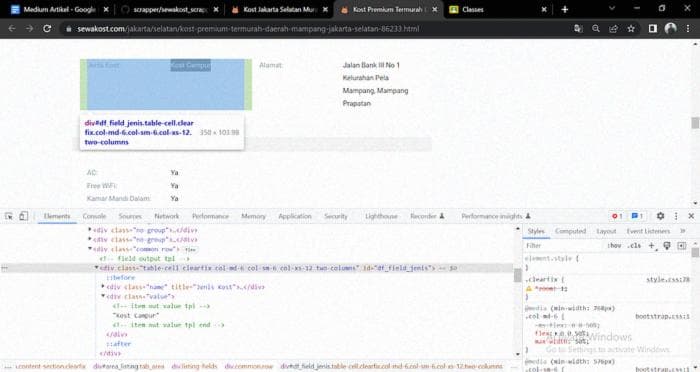Click the browser forward arrow

(x=29, y=29)
